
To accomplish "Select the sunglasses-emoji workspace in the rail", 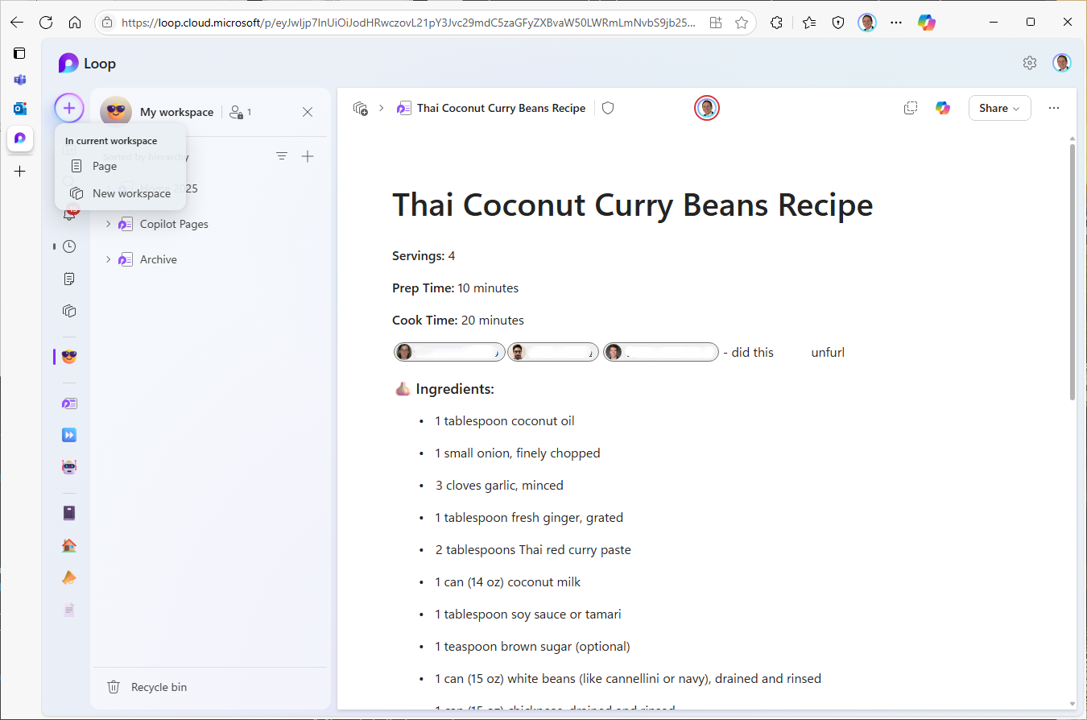I will click(69, 357).
